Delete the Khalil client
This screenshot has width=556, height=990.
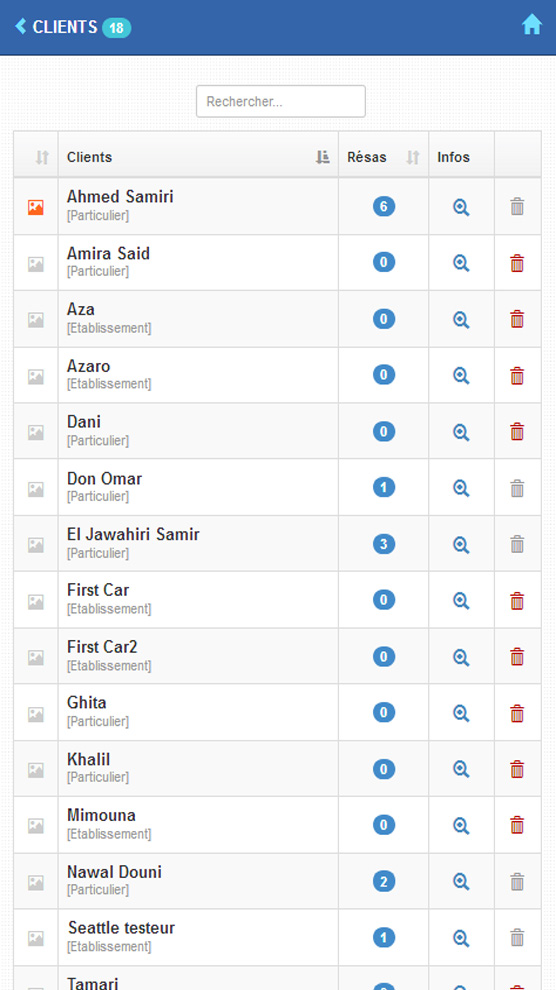[517, 769]
